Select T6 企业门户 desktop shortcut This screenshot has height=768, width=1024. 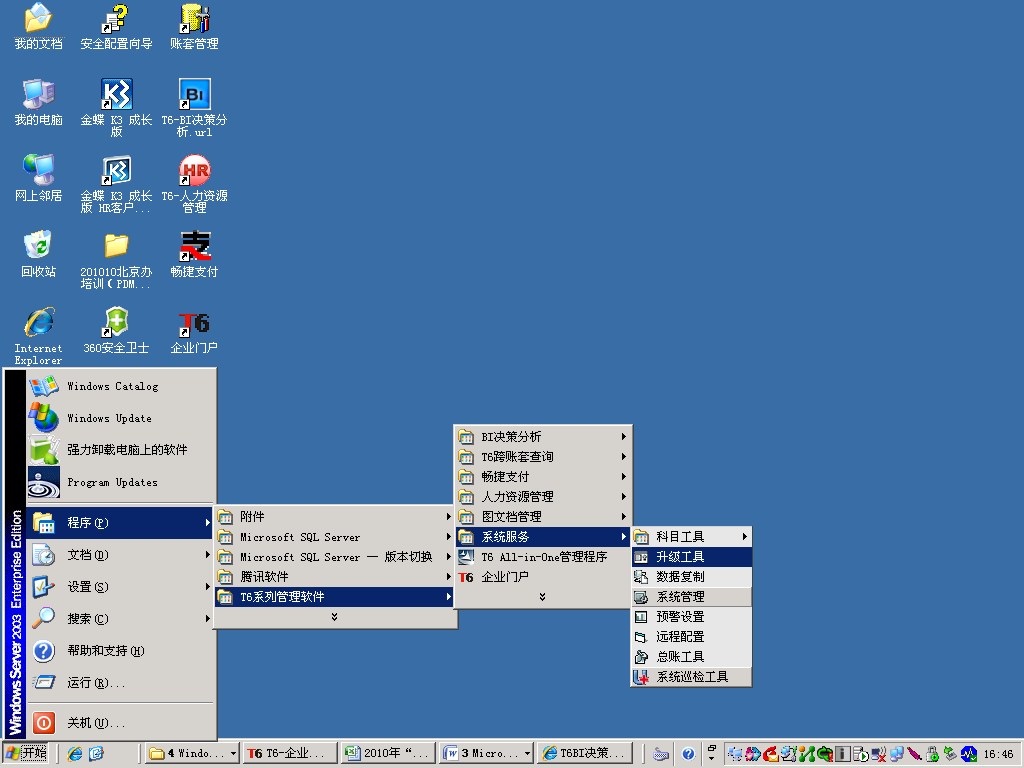(x=194, y=330)
